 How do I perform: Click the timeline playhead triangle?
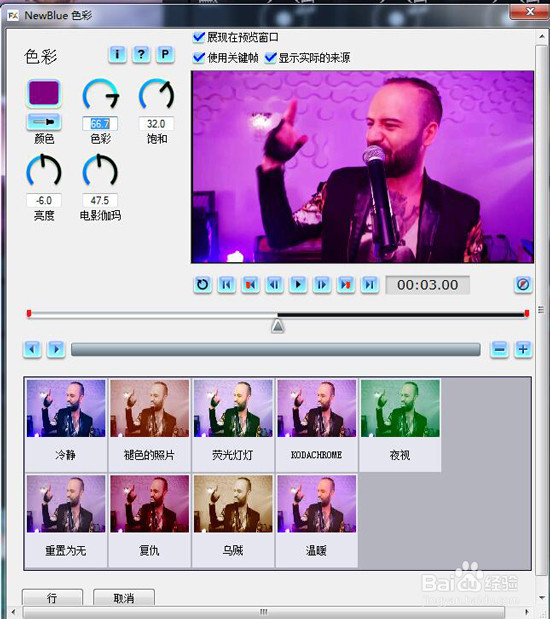click(278, 326)
